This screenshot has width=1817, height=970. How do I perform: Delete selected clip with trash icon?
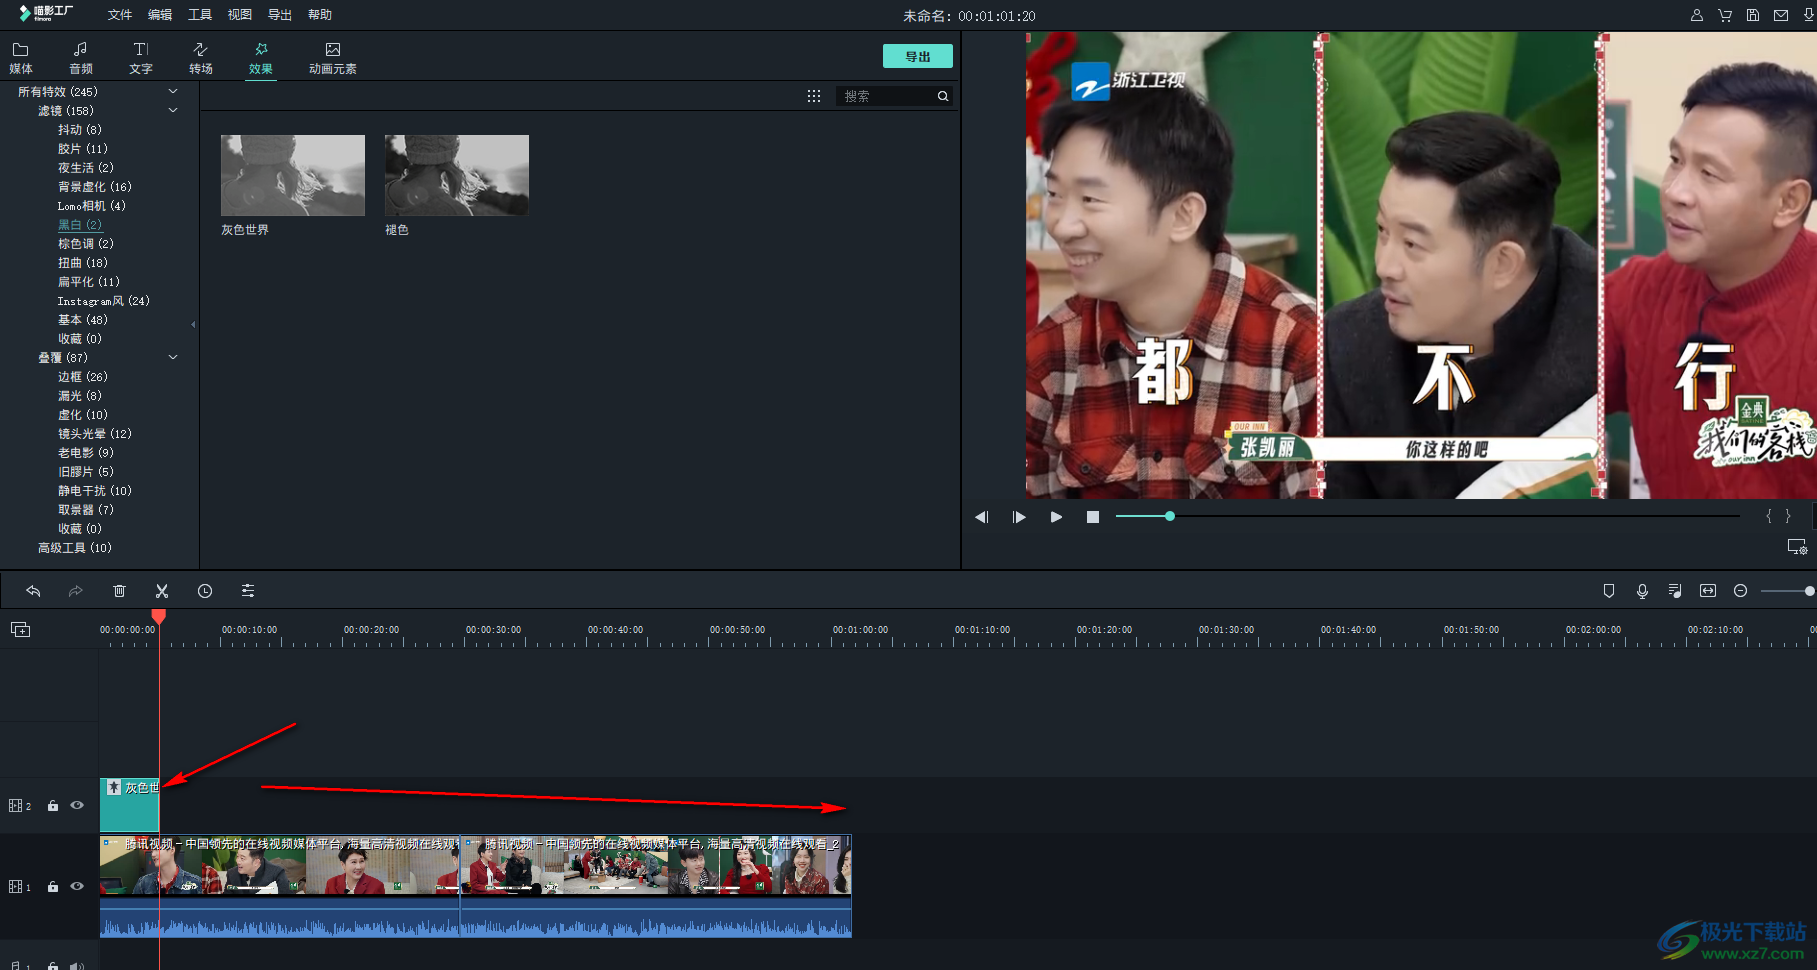[x=119, y=591]
